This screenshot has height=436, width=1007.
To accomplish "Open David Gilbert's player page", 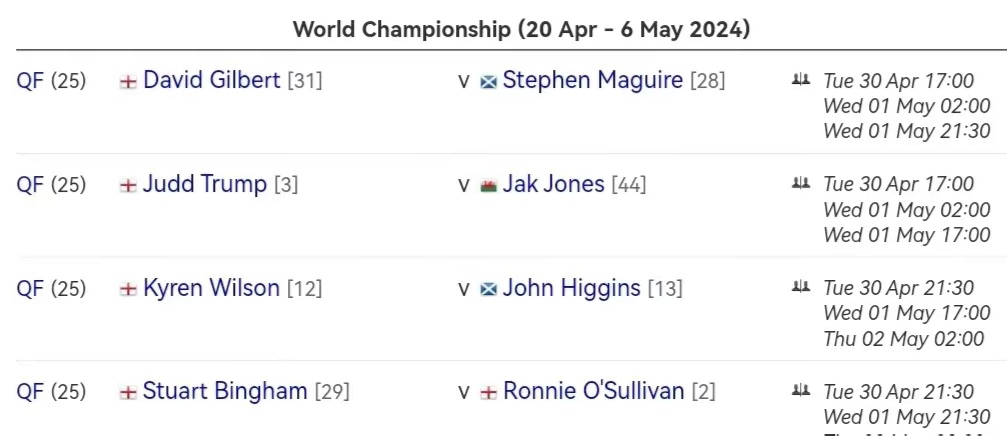I will [211, 81].
